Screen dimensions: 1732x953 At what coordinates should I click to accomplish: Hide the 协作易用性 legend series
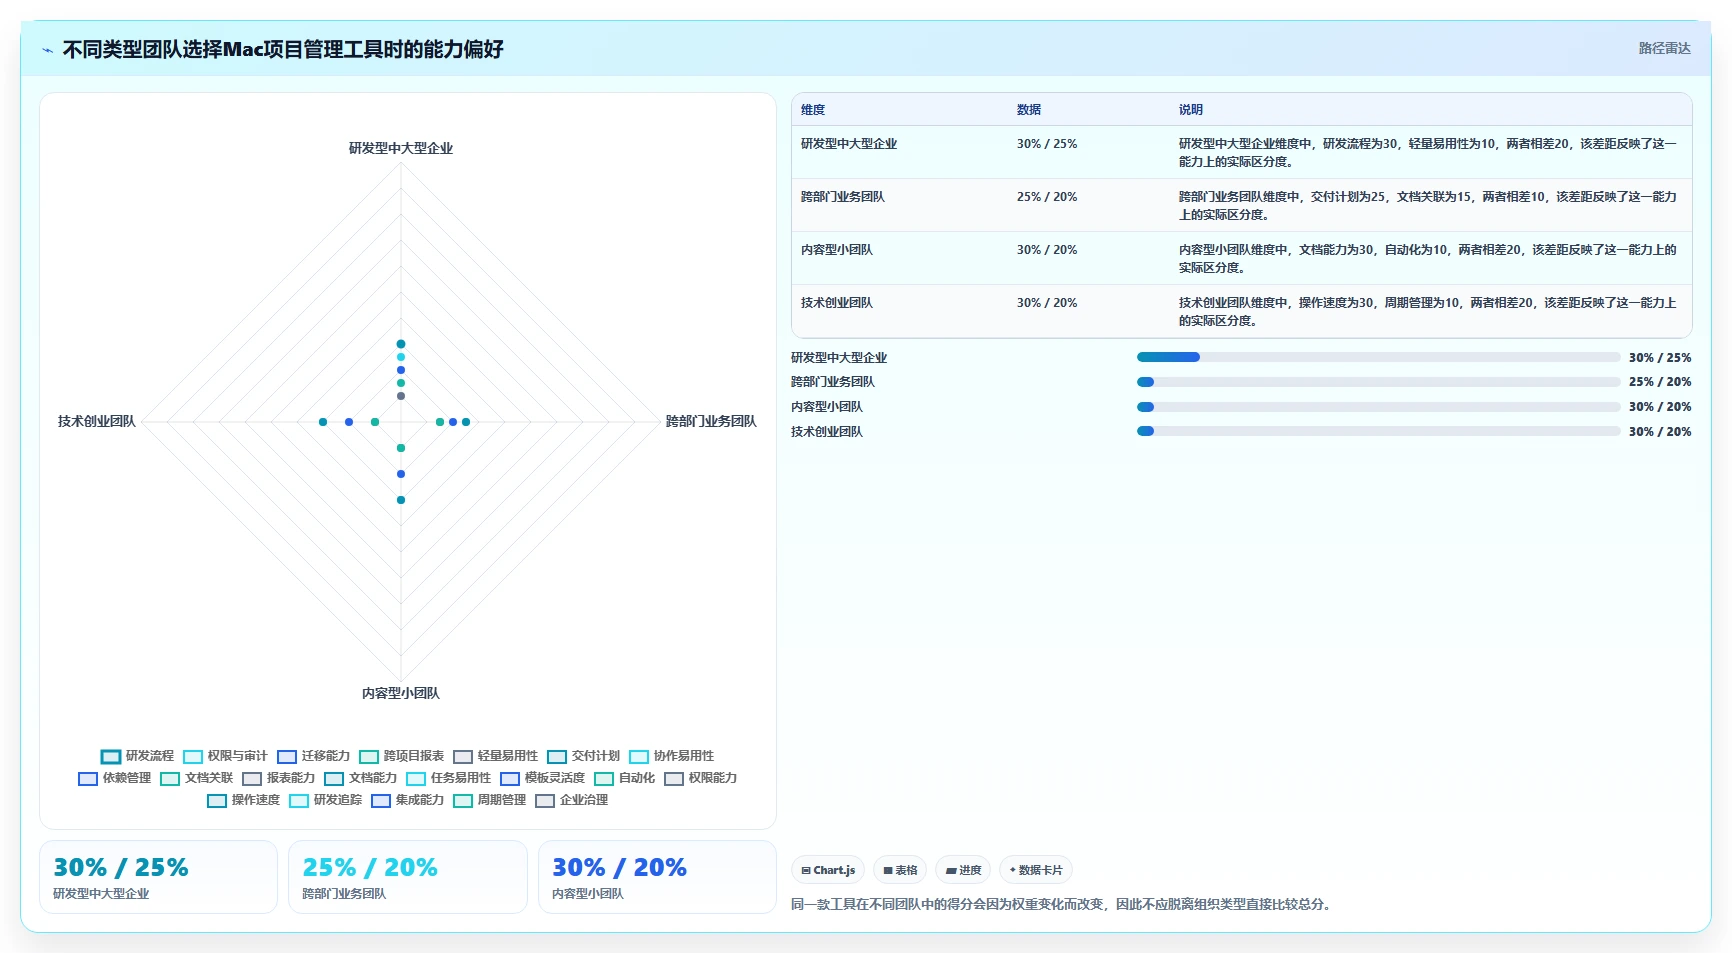671,756
